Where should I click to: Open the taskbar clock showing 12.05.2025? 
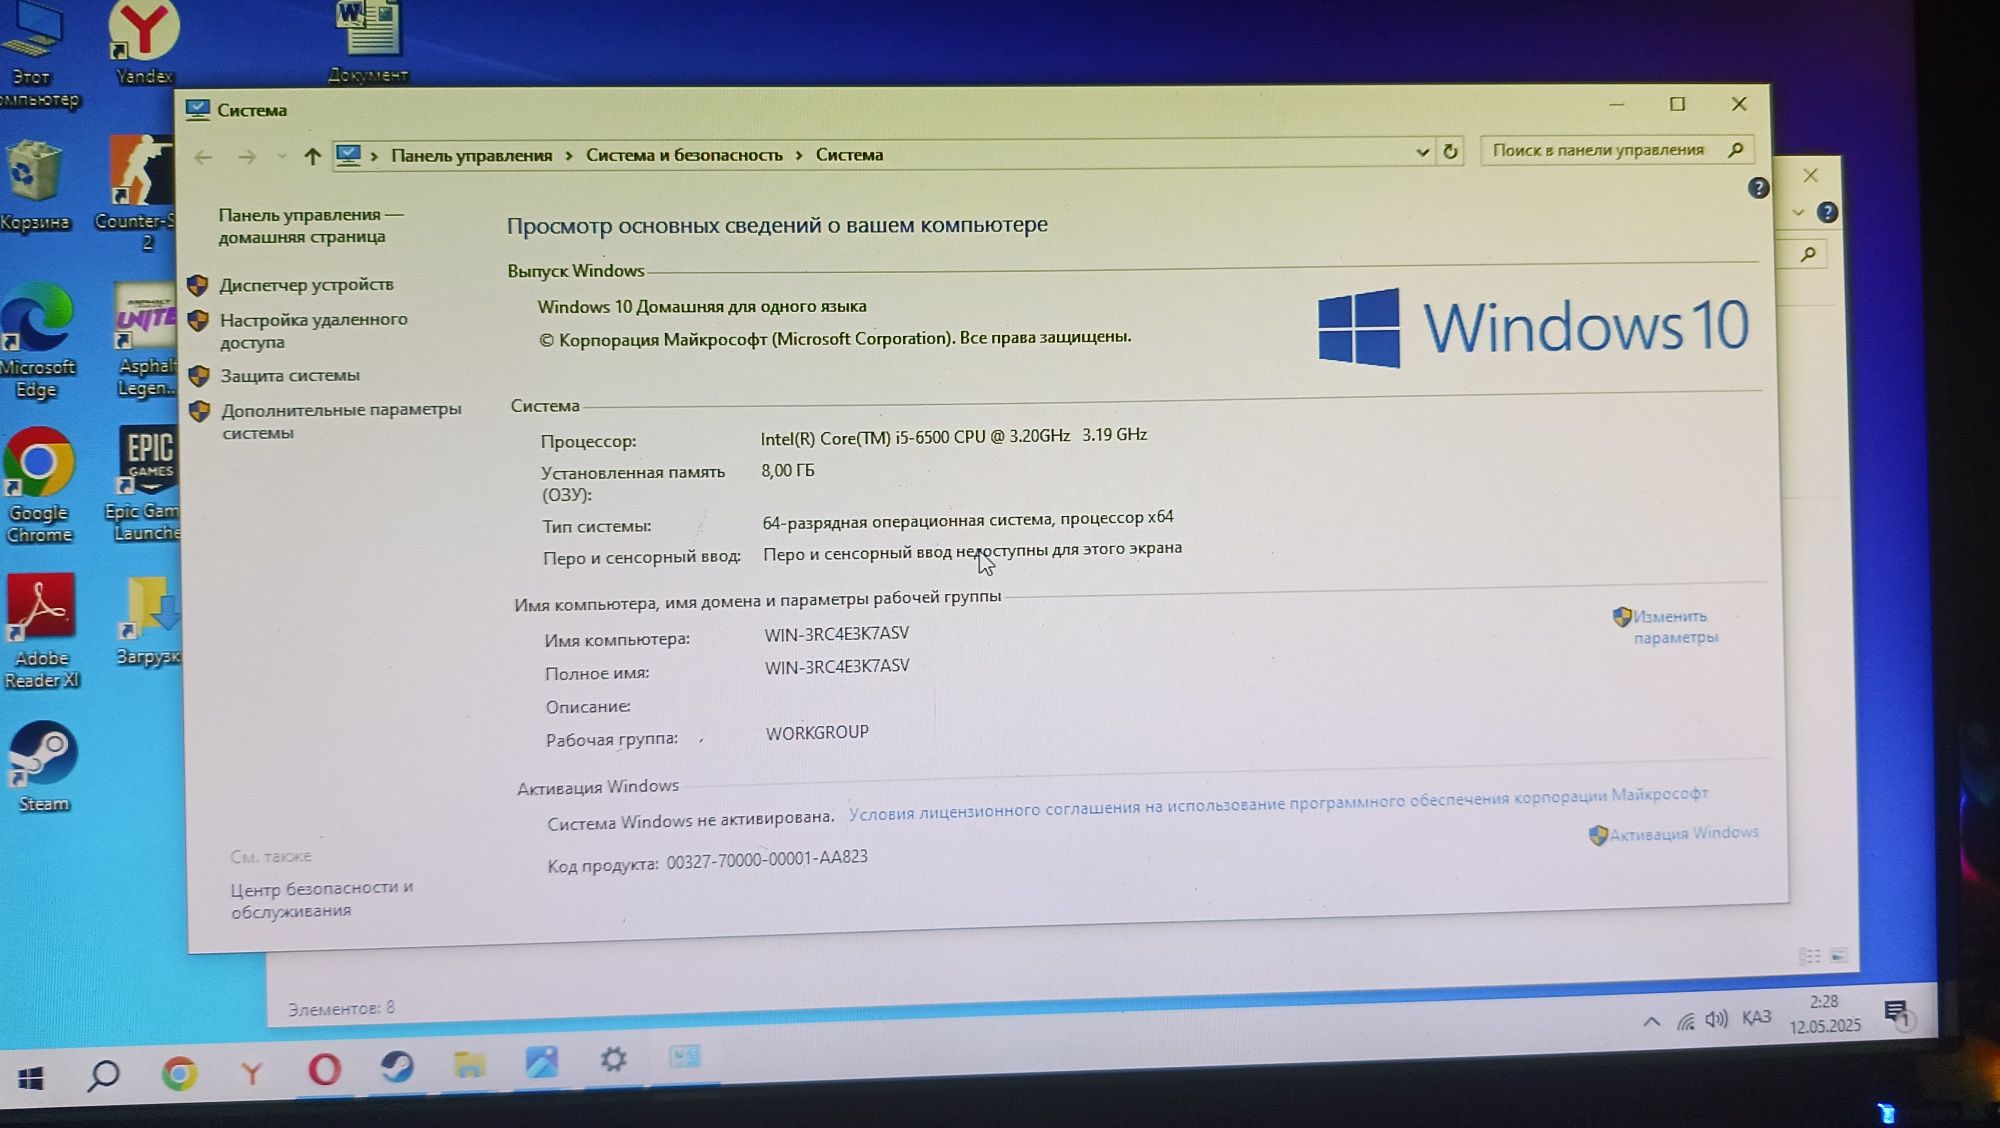[1824, 1014]
